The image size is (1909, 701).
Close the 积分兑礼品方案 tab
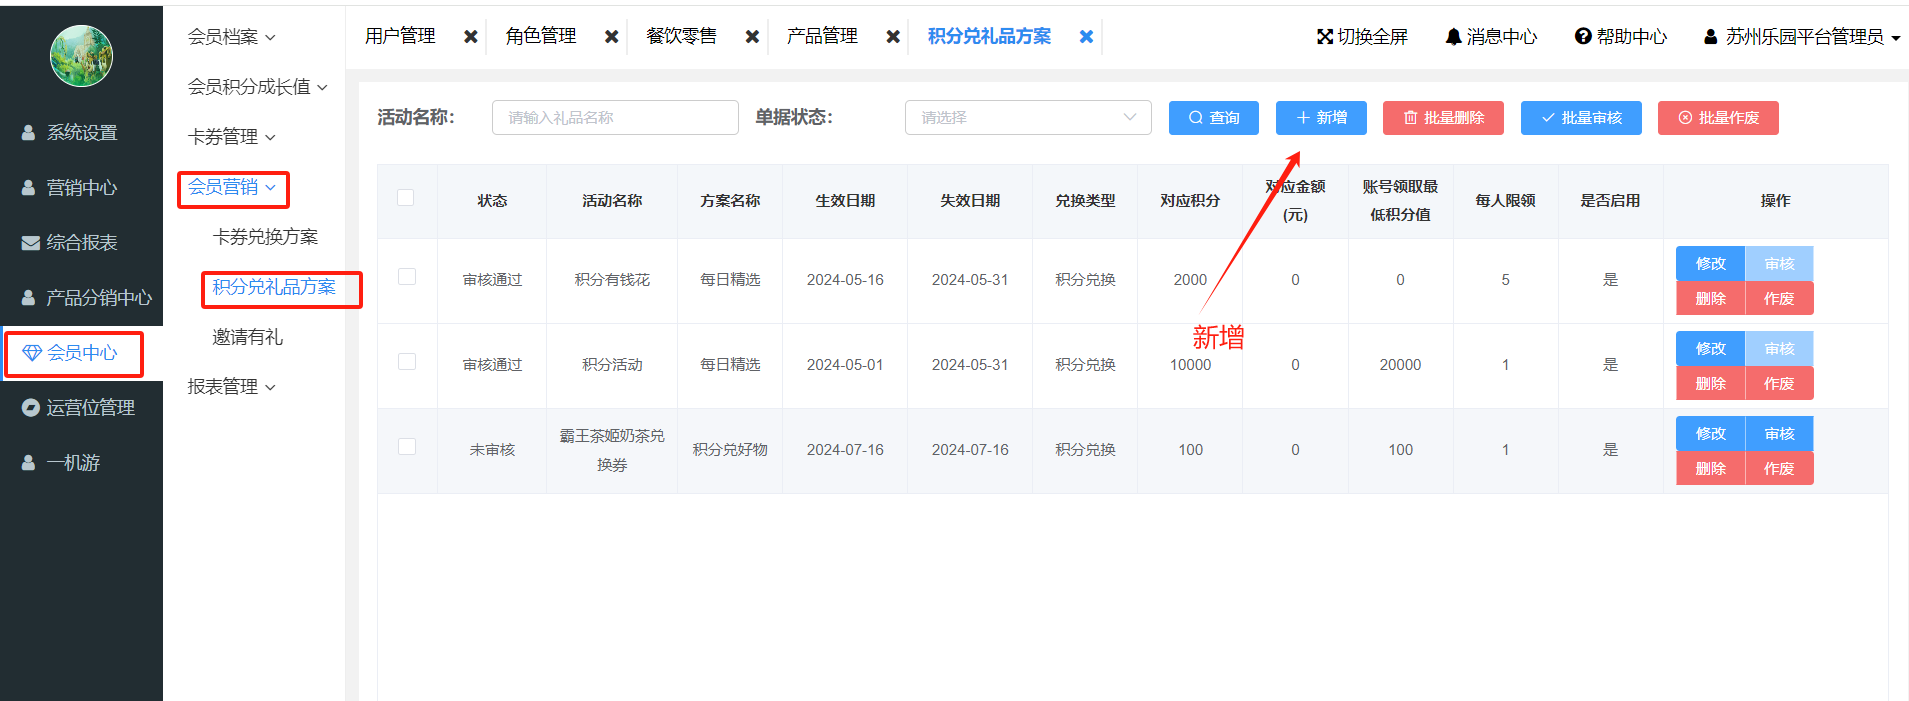click(1086, 37)
